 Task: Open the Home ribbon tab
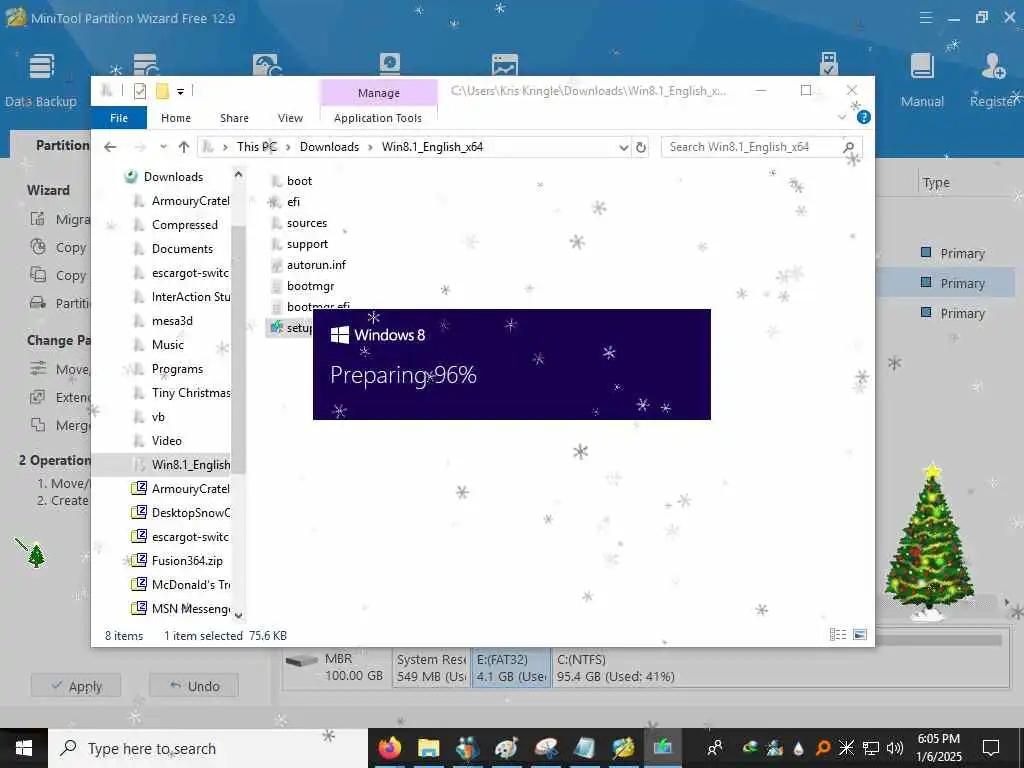tap(176, 118)
